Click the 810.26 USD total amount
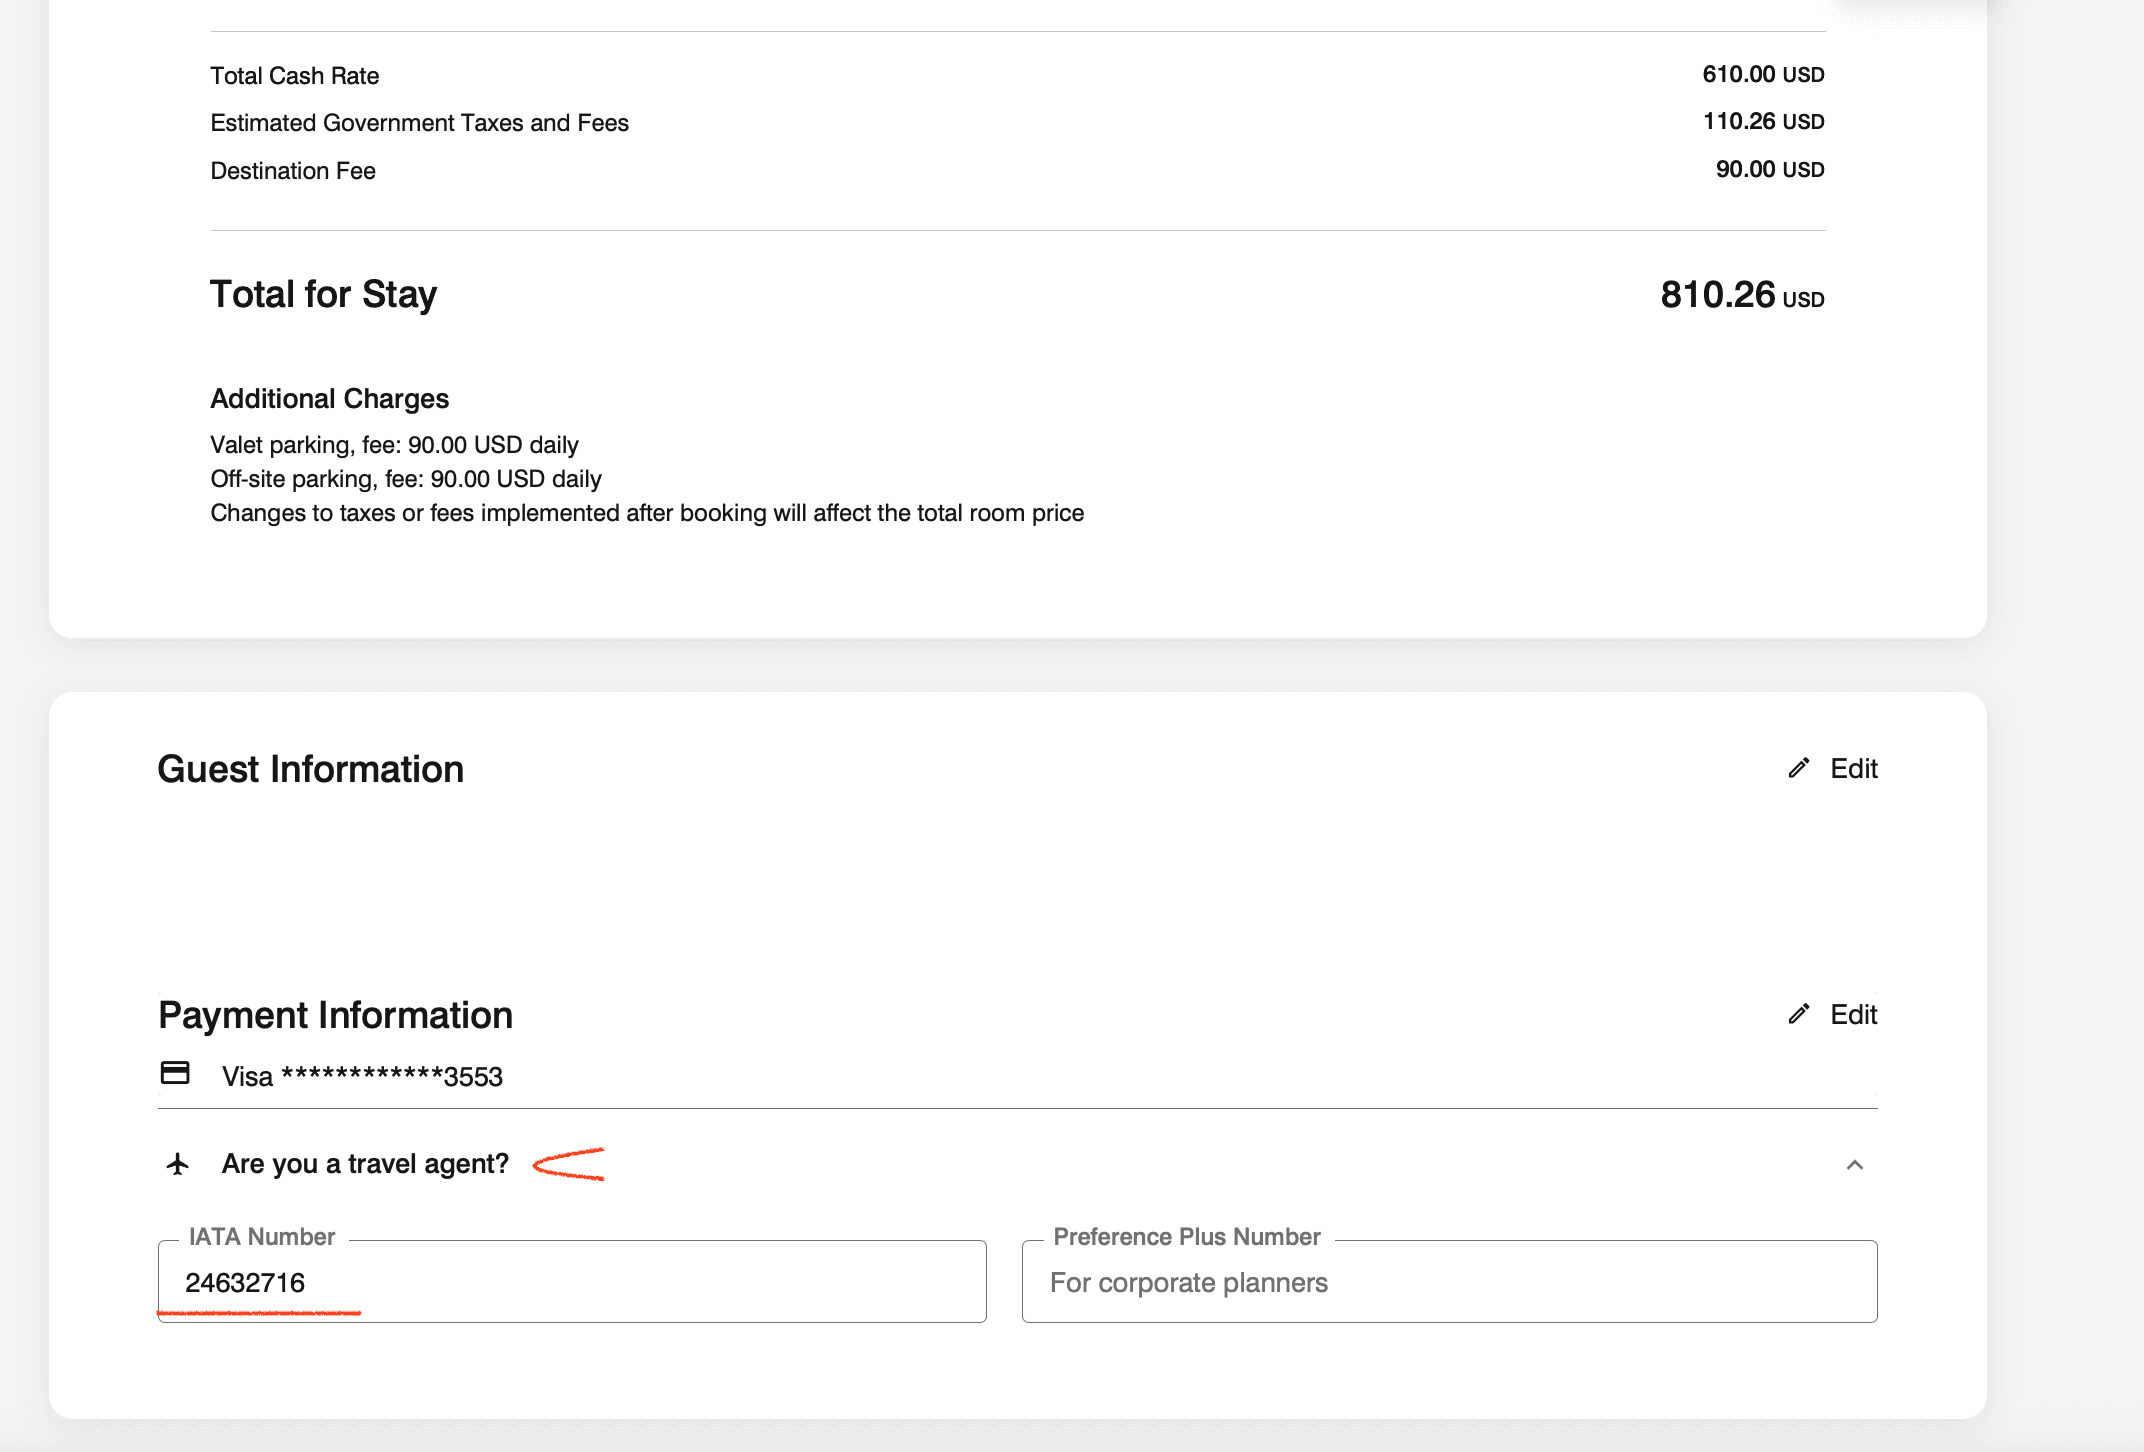The image size is (2144, 1452). click(x=1742, y=296)
